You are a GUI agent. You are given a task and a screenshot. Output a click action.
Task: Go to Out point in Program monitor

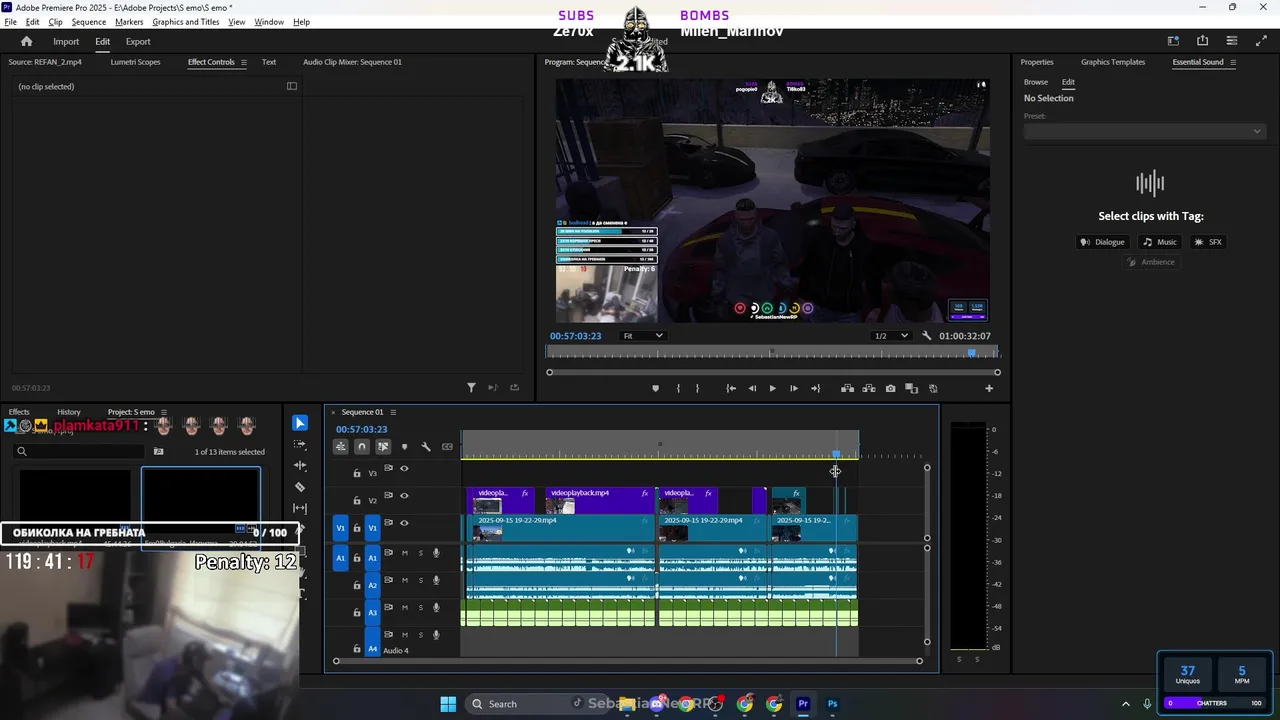point(815,388)
